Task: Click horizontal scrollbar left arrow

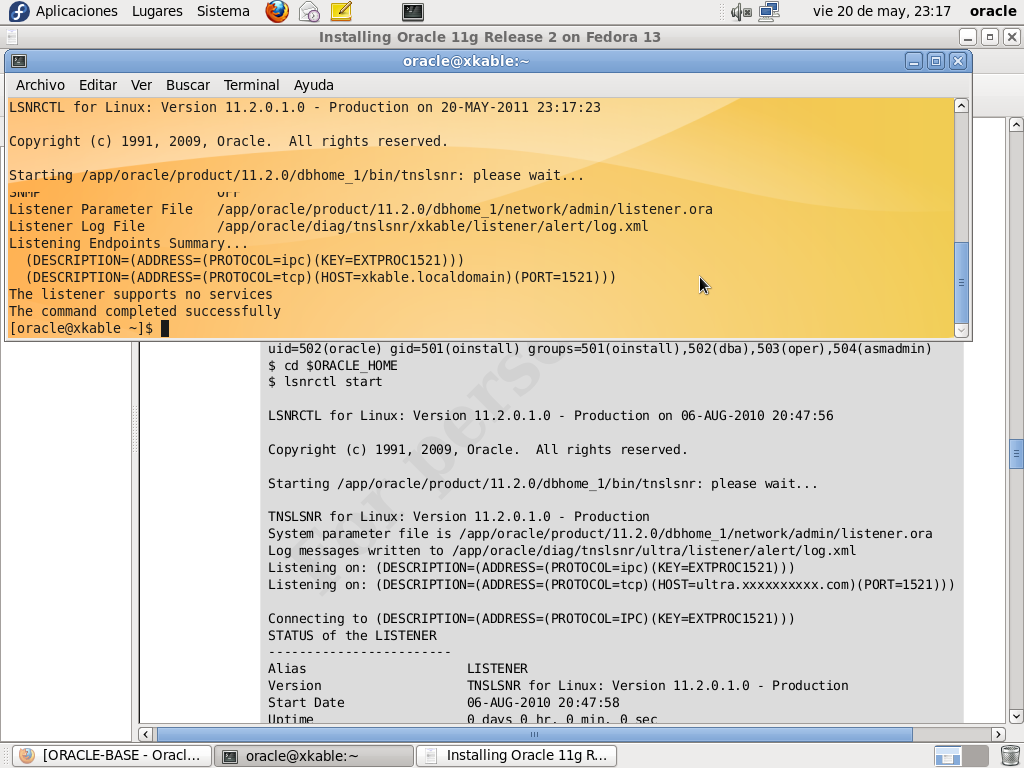Action: tap(146, 734)
